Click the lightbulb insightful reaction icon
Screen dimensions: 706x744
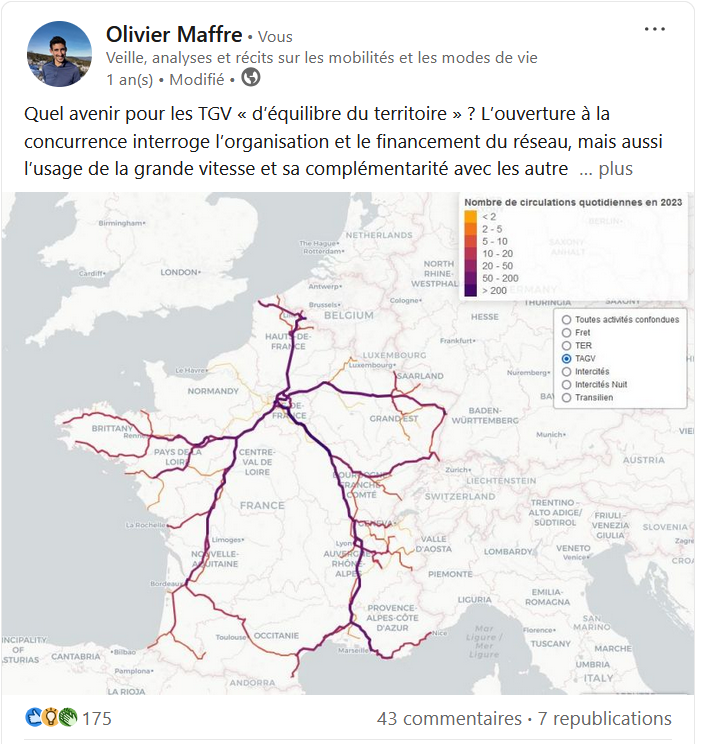(50, 718)
